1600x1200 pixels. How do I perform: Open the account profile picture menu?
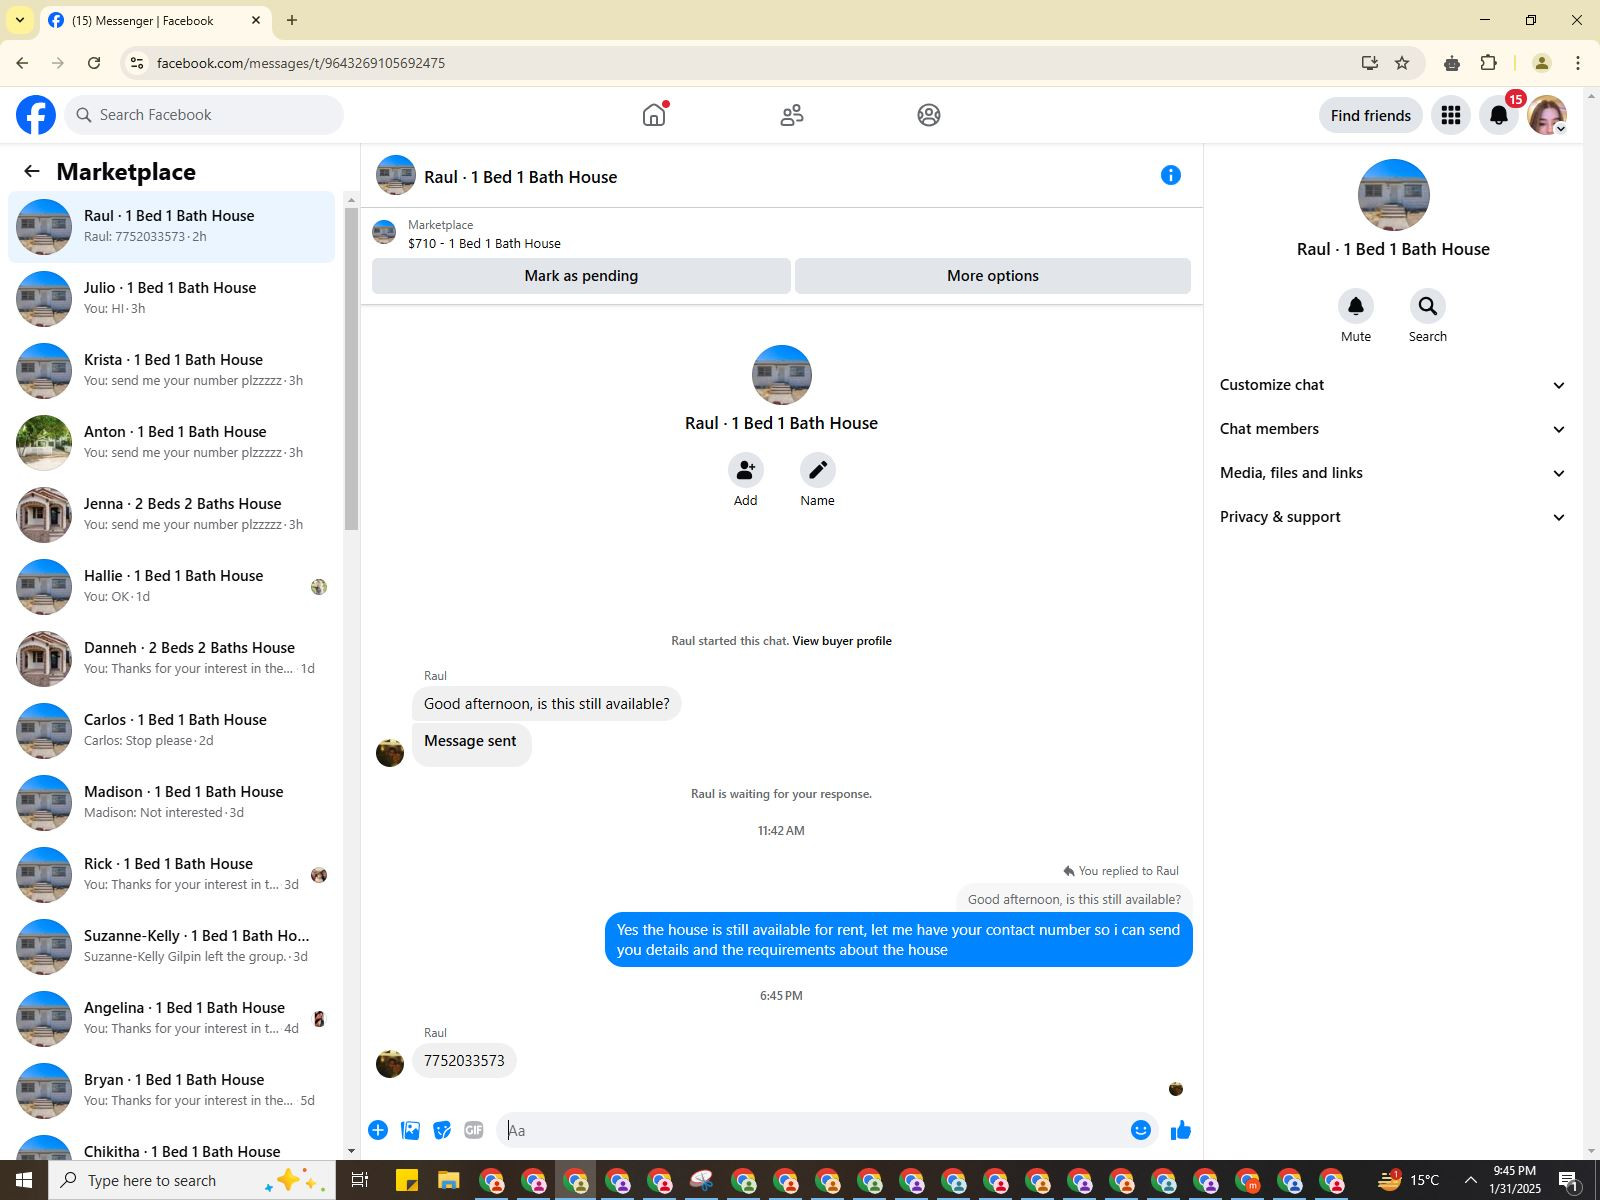pyautogui.click(x=1547, y=115)
